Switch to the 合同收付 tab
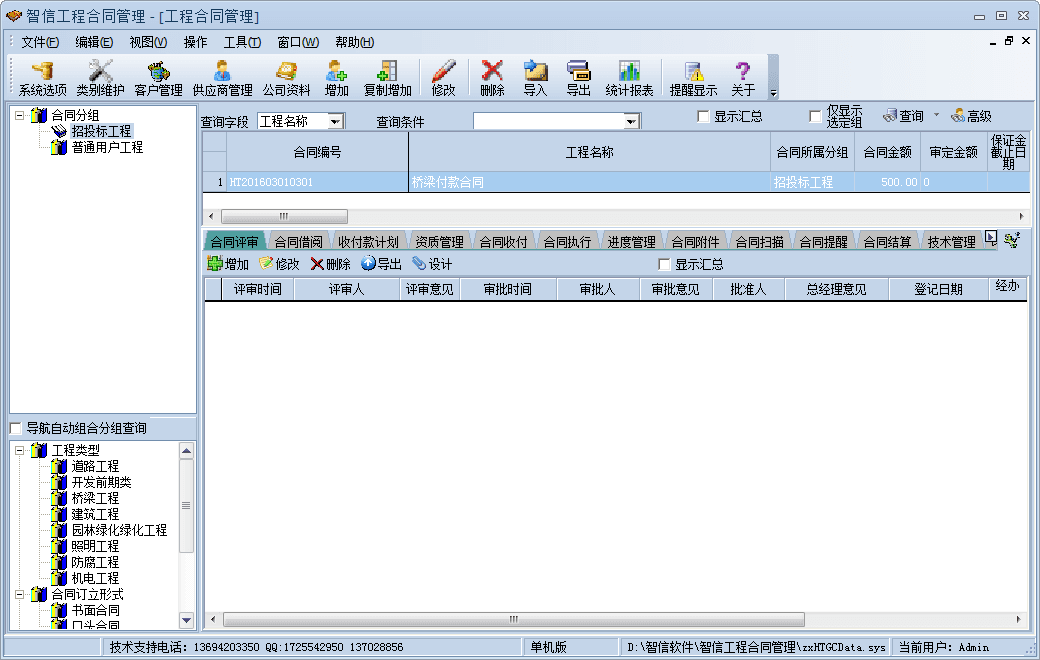Image resolution: width=1040 pixels, height=660 pixels. click(503, 242)
